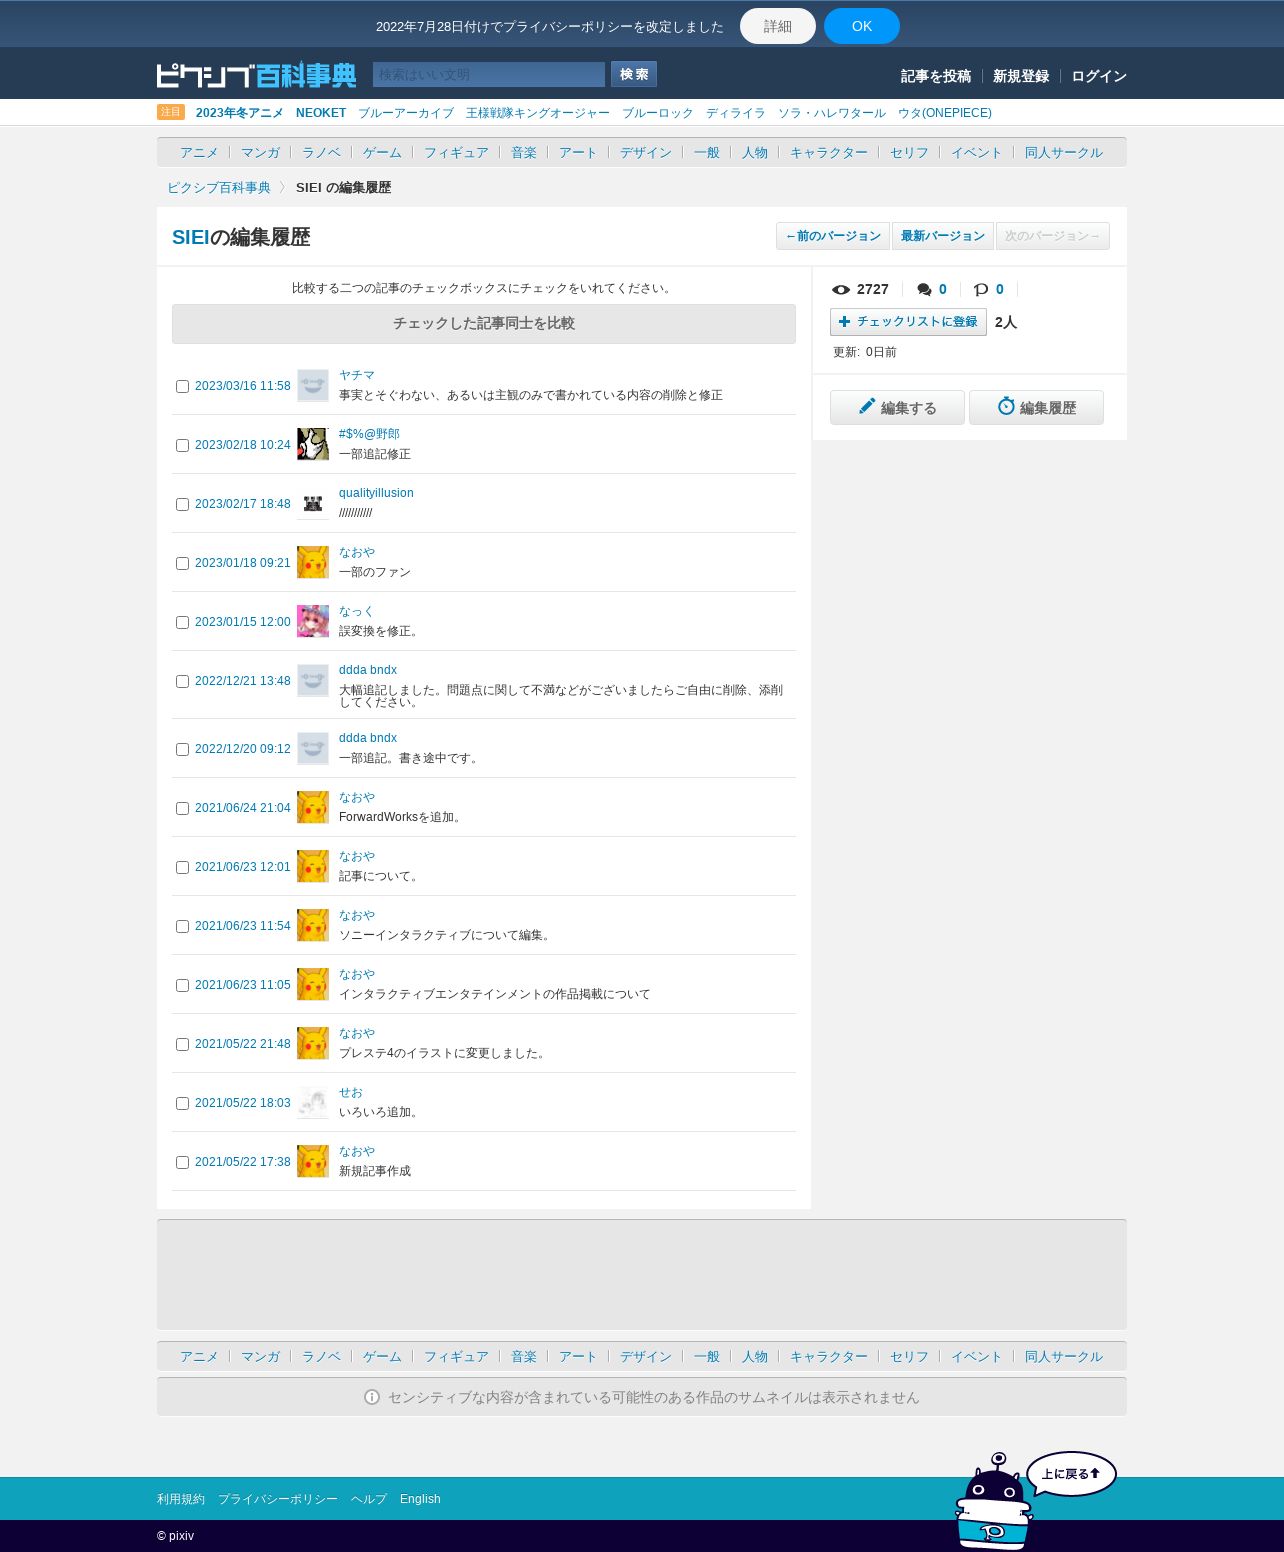Open the イベント category in the bottom menu

tap(976, 1357)
